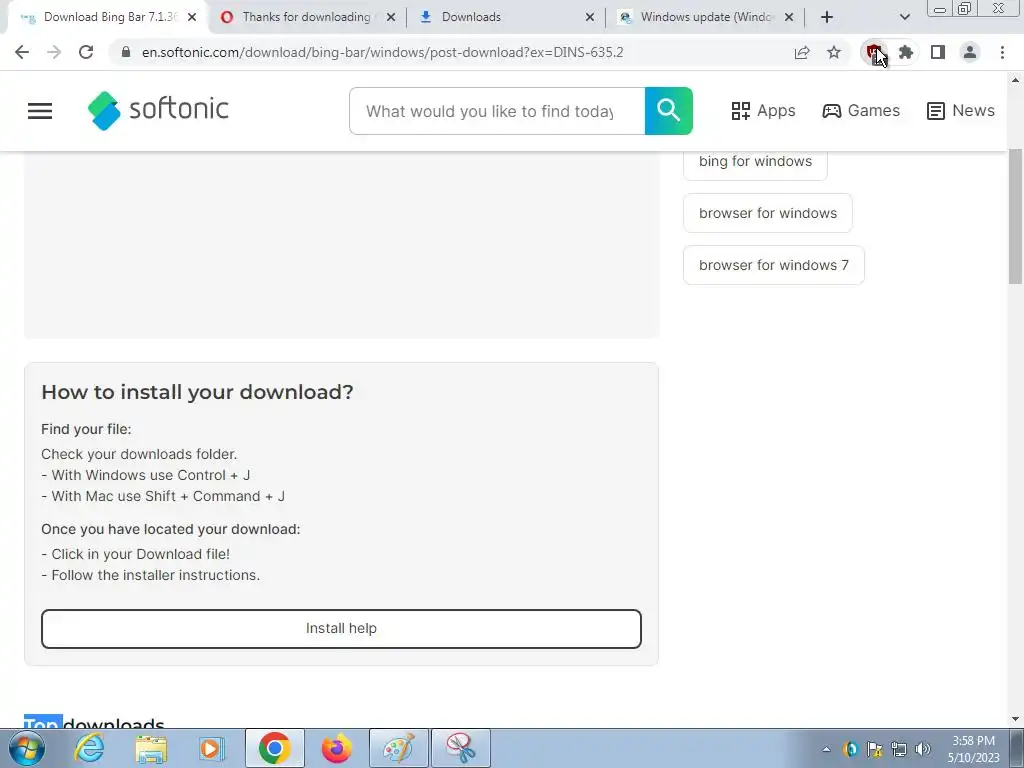Show hidden system tray icons
The width and height of the screenshot is (1024, 768).
[826, 749]
